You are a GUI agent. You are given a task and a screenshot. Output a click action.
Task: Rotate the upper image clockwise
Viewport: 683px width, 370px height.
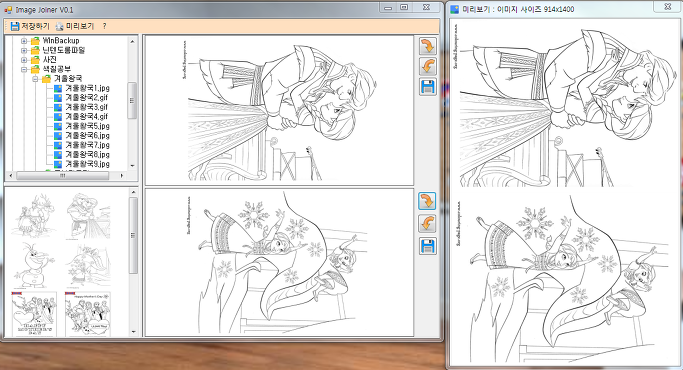(x=428, y=46)
